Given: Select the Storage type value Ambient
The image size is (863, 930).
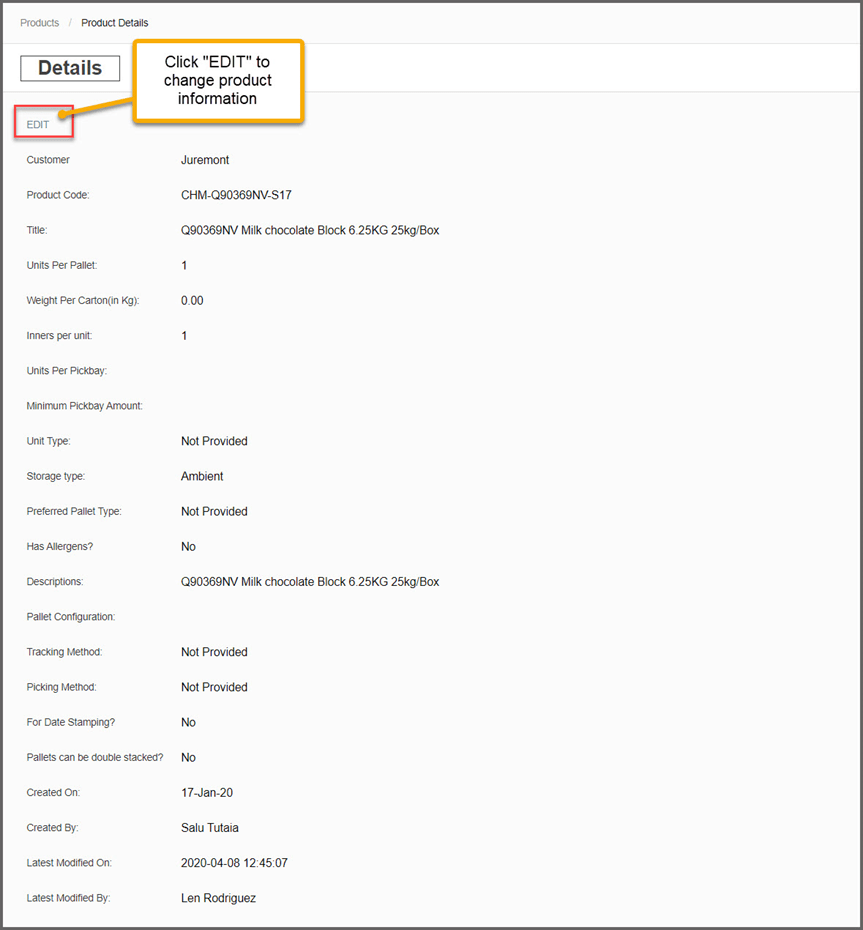Looking at the screenshot, I should tap(202, 476).
